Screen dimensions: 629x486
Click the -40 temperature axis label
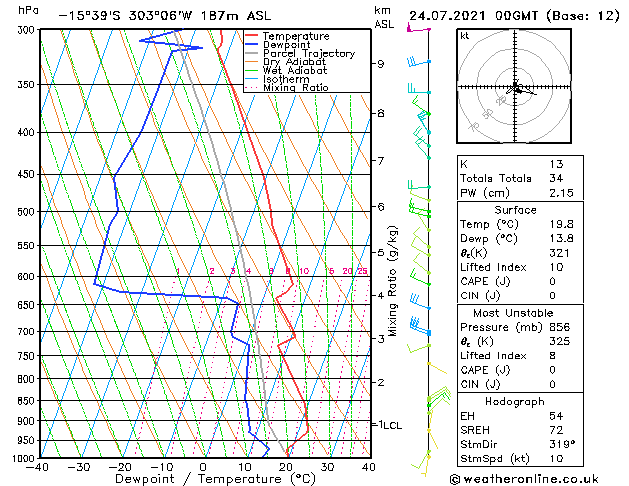click(37, 467)
